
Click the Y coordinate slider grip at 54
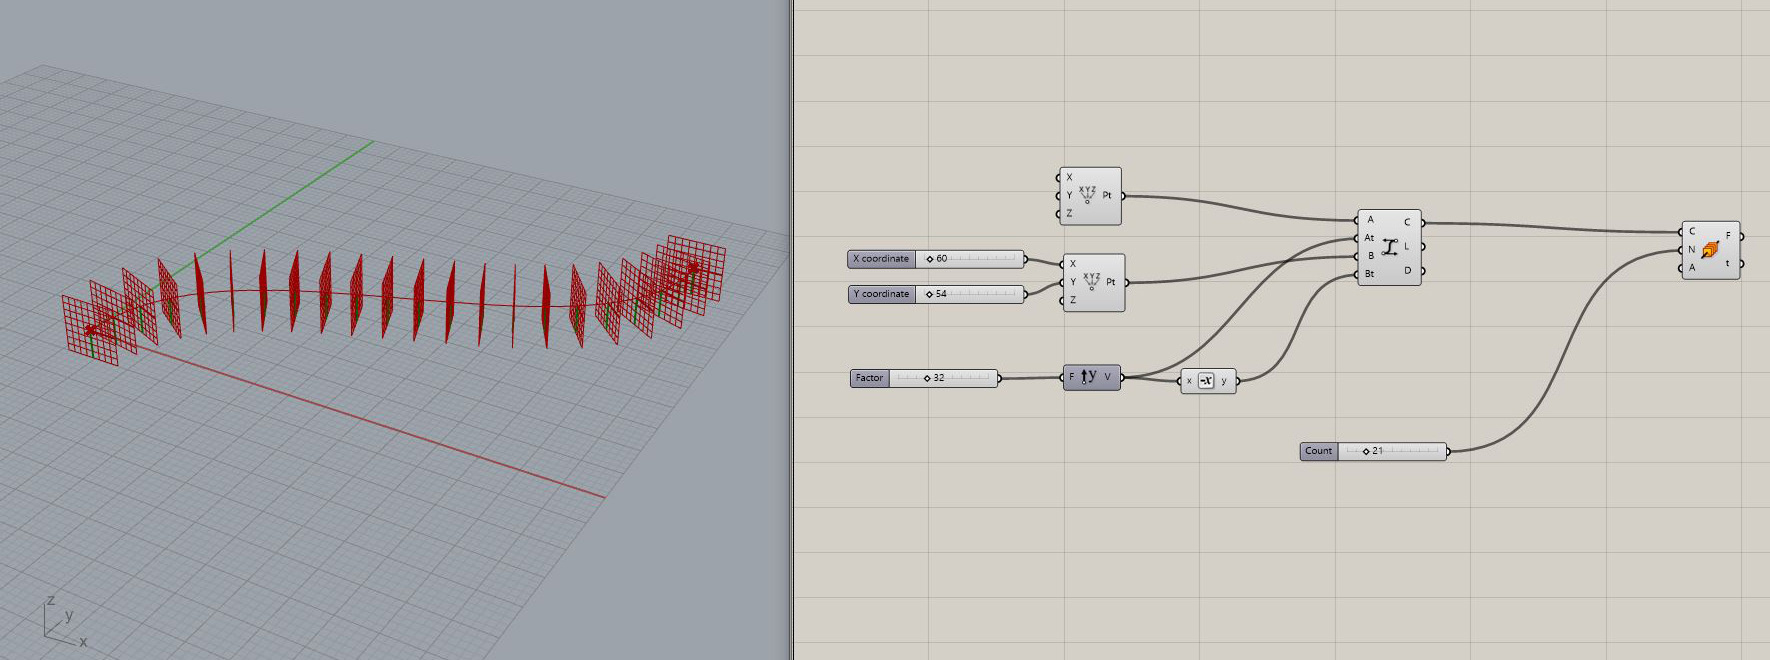[x=930, y=294]
